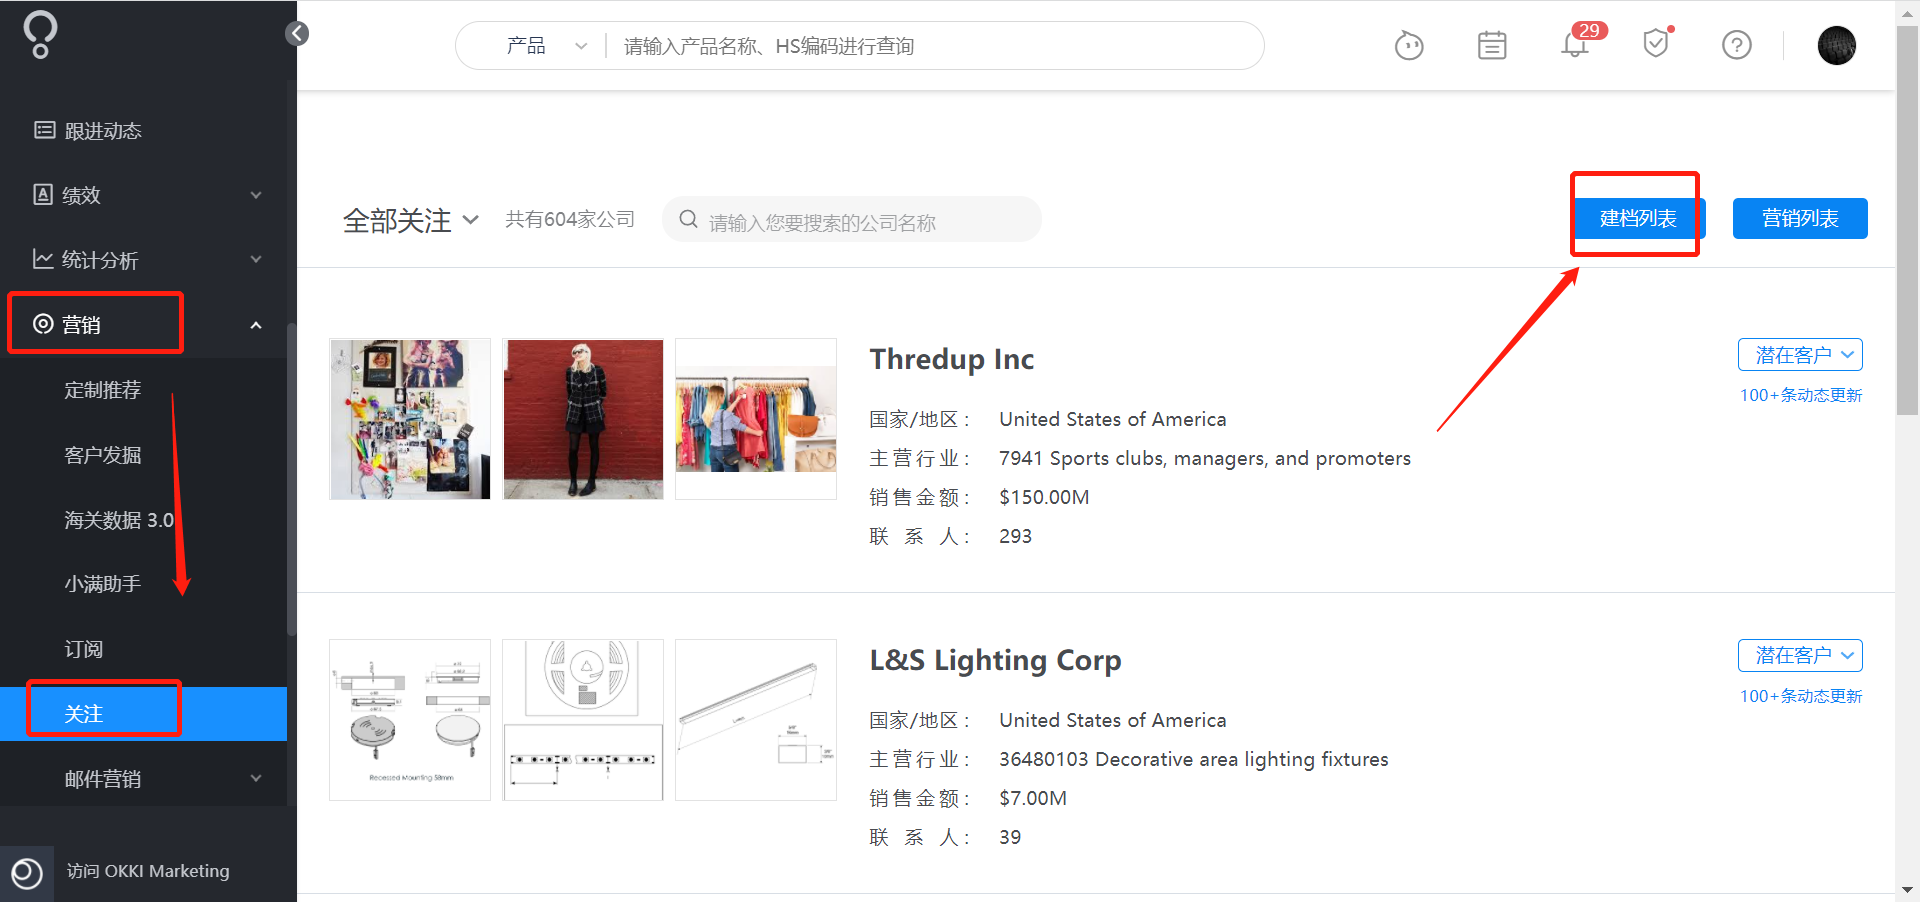The height and width of the screenshot is (902, 1920).
Task: Open 潜在客户 dropdown for Thredup Inc
Action: [x=1800, y=355]
